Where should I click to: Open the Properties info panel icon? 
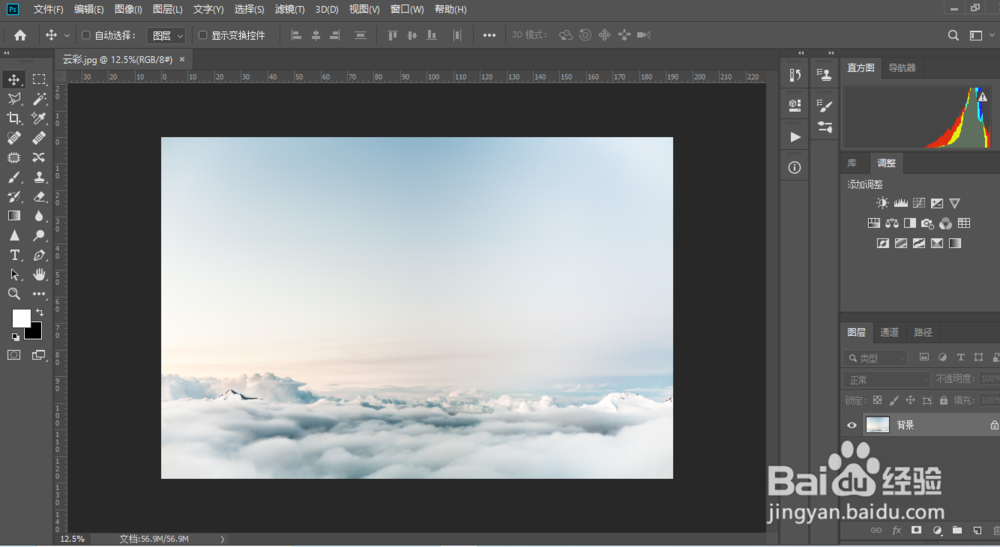tap(794, 168)
